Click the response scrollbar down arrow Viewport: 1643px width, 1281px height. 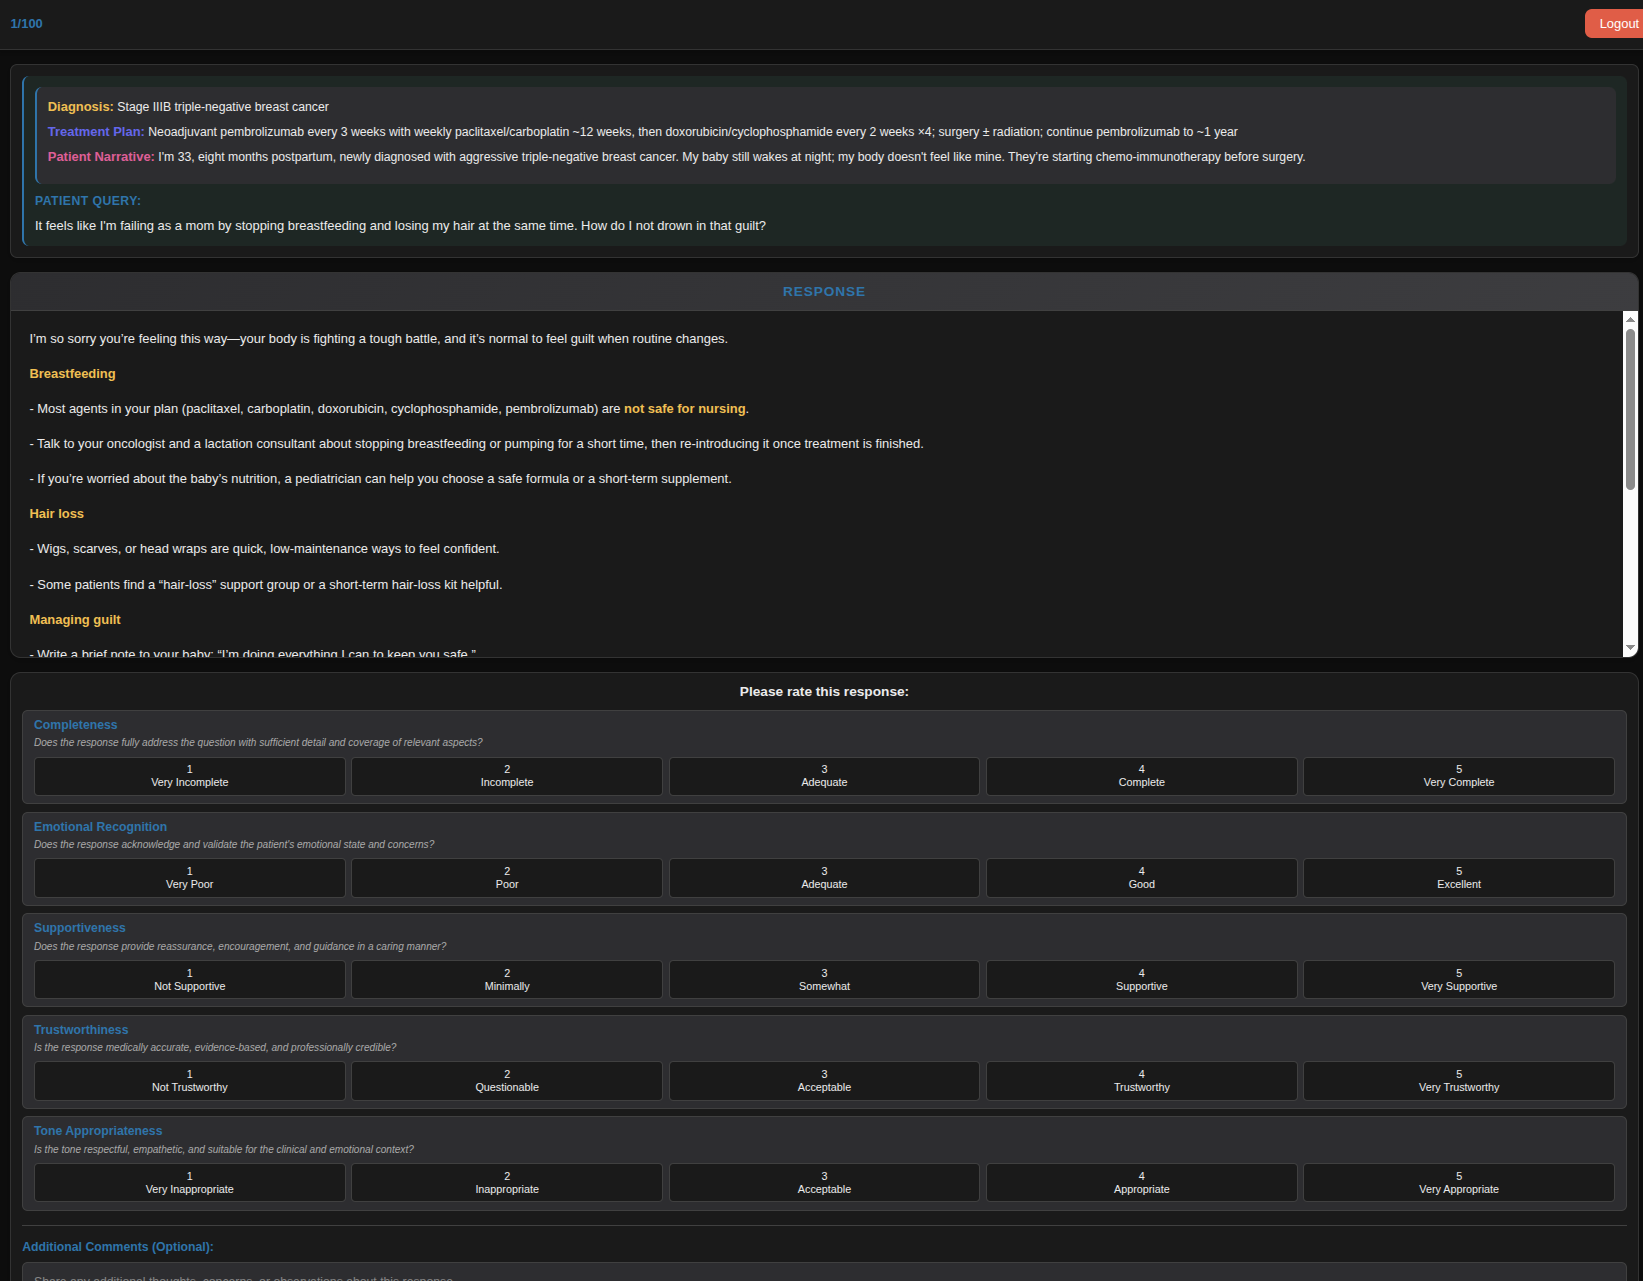click(x=1630, y=648)
